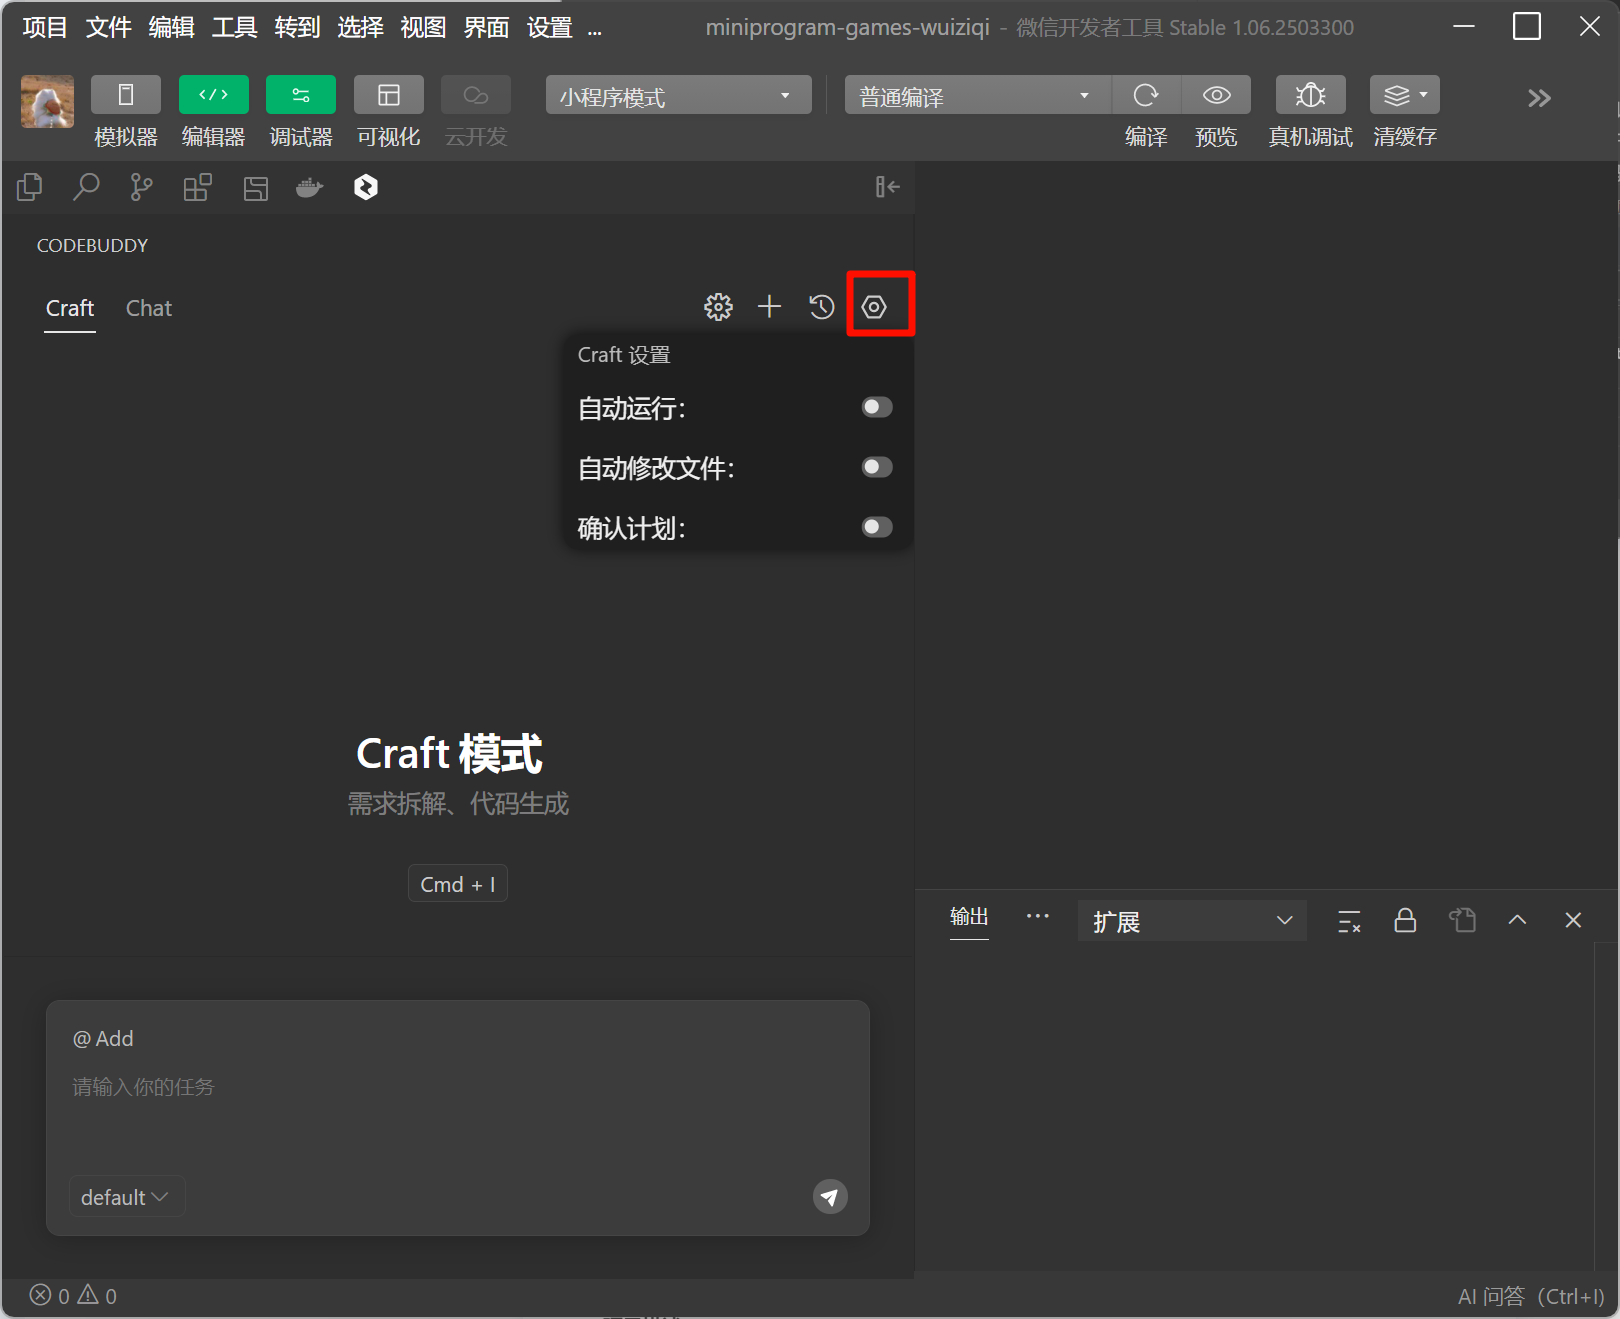Enable the 自动运行 toggle
This screenshot has width=1620, height=1319.
click(x=876, y=407)
